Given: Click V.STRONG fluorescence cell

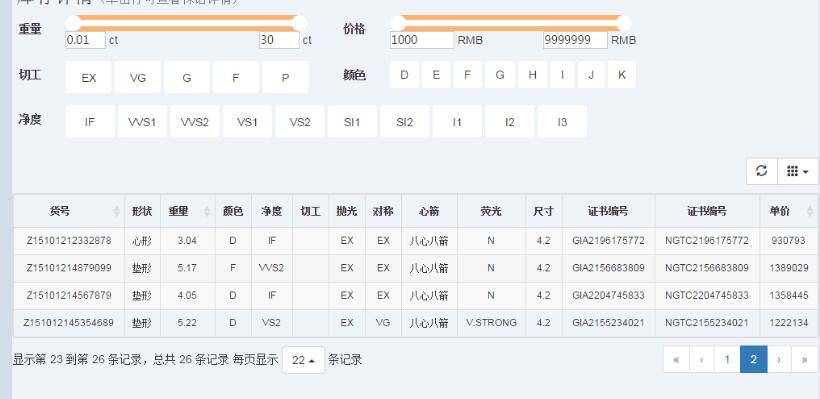Looking at the screenshot, I should (491, 323).
